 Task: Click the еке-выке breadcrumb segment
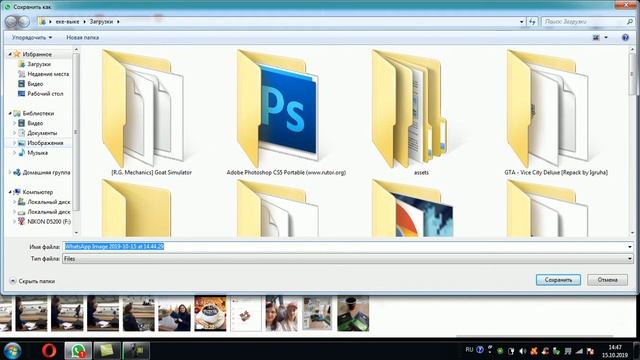(67, 22)
